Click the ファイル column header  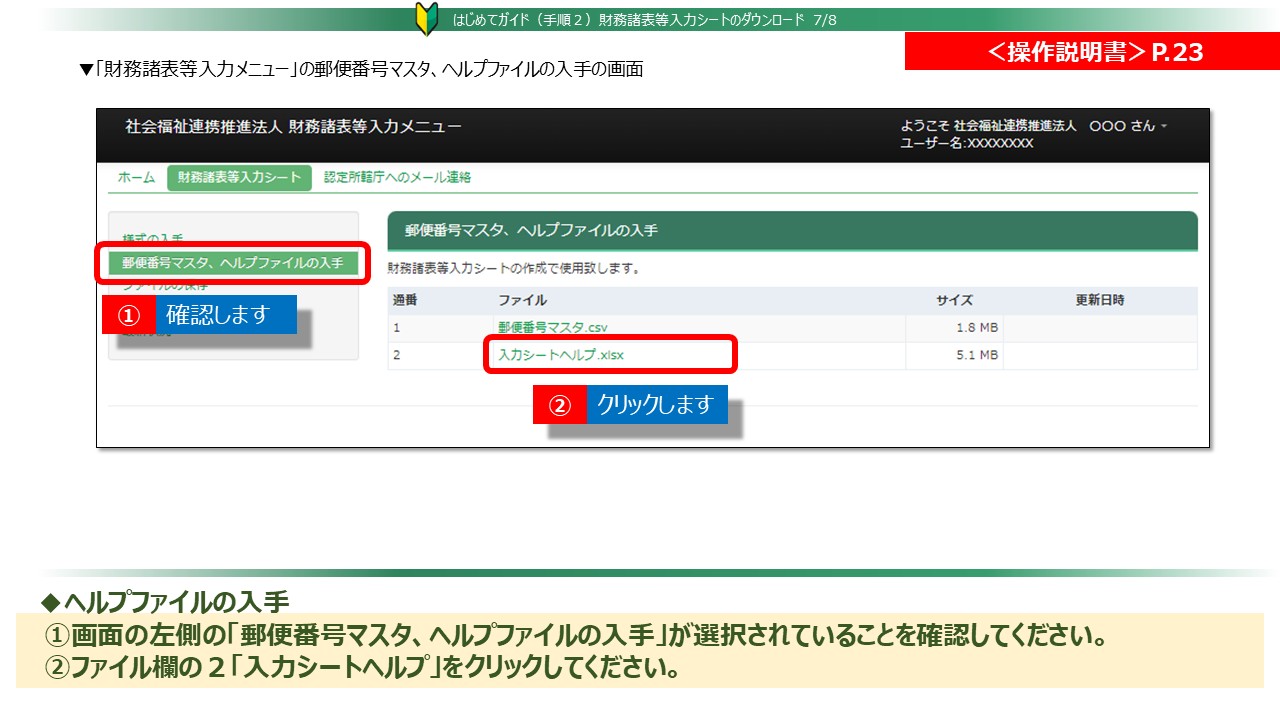pyautogui.click(x=522, y=300)
